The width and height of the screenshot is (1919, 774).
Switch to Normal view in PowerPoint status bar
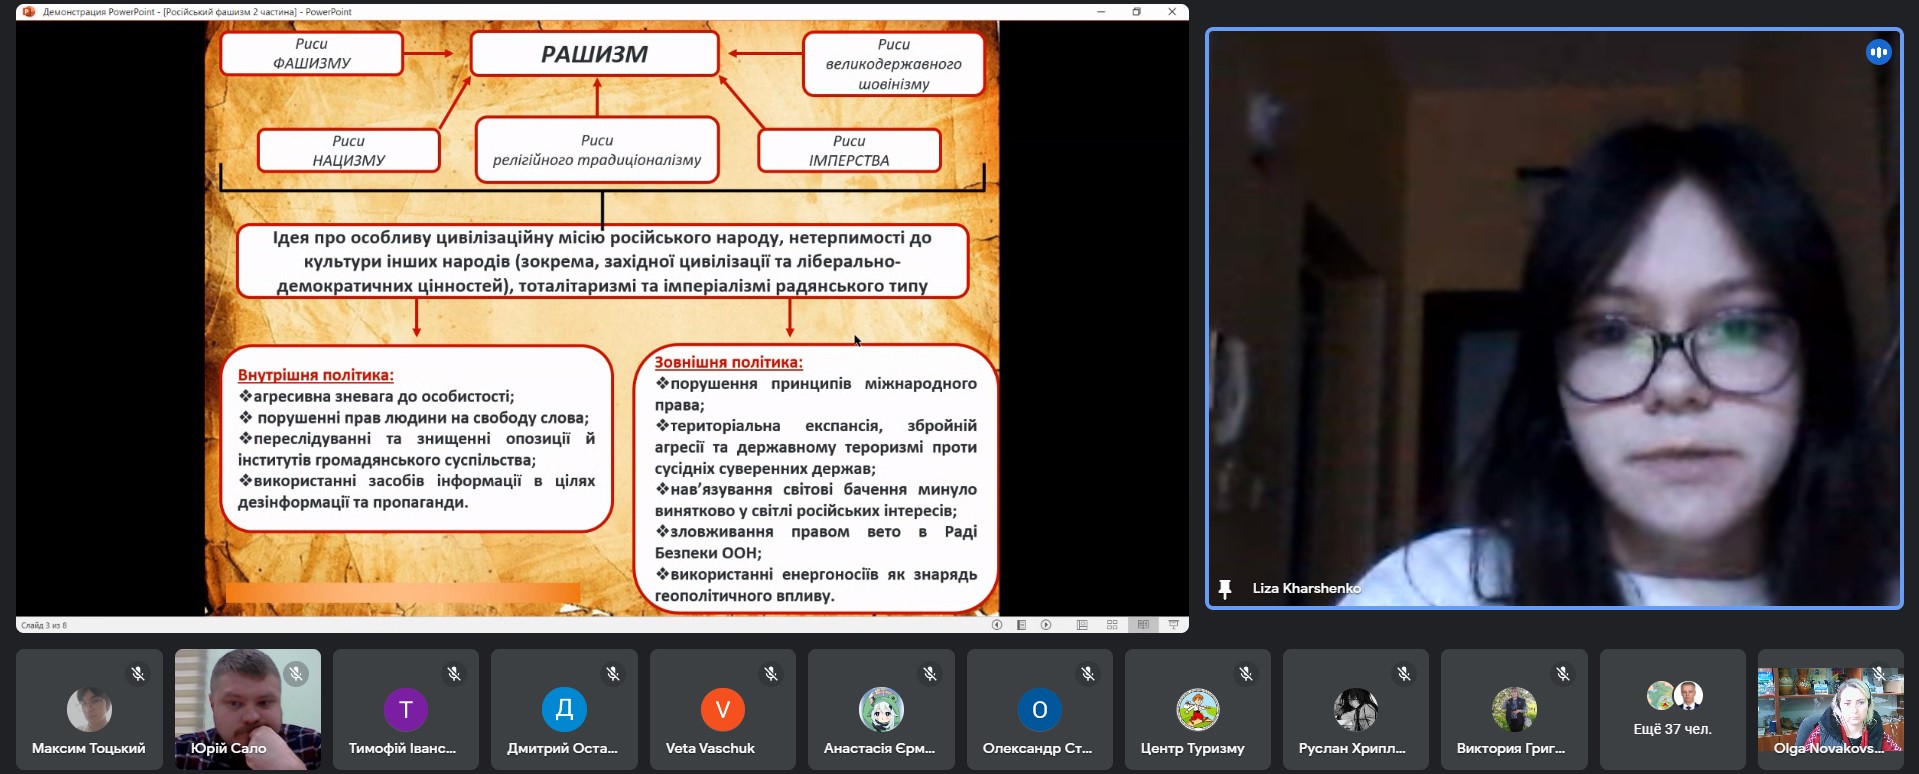pos(1082,625)
